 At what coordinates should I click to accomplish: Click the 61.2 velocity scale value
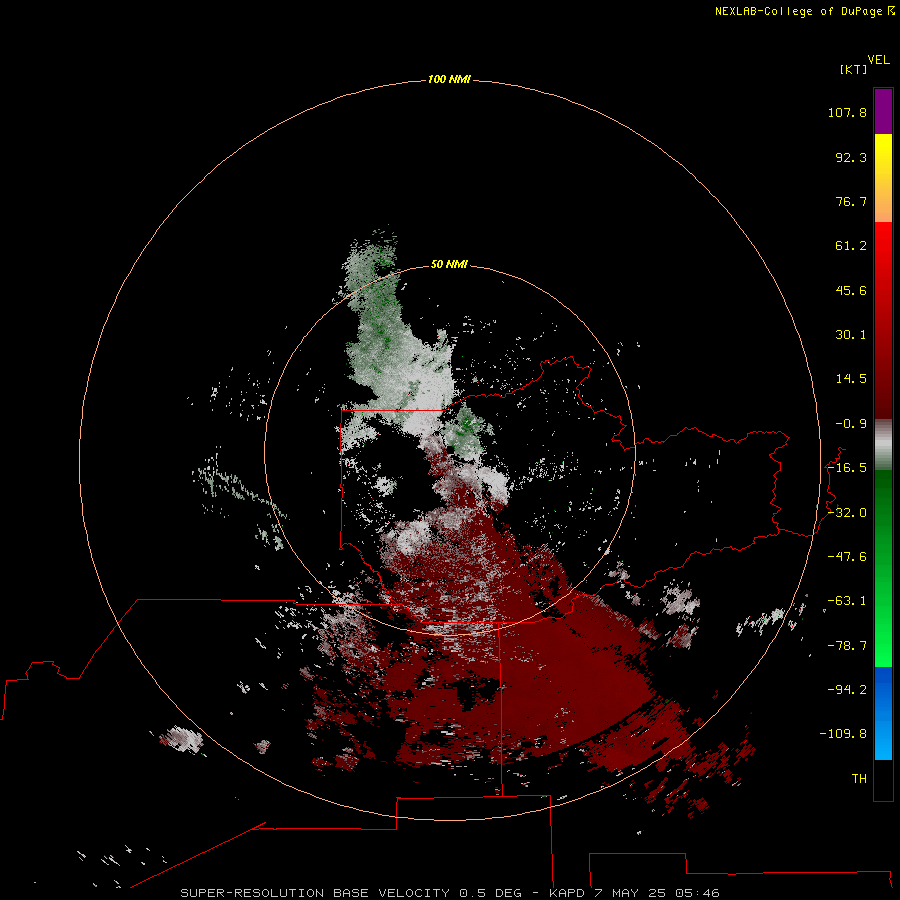tap(851, 246)
